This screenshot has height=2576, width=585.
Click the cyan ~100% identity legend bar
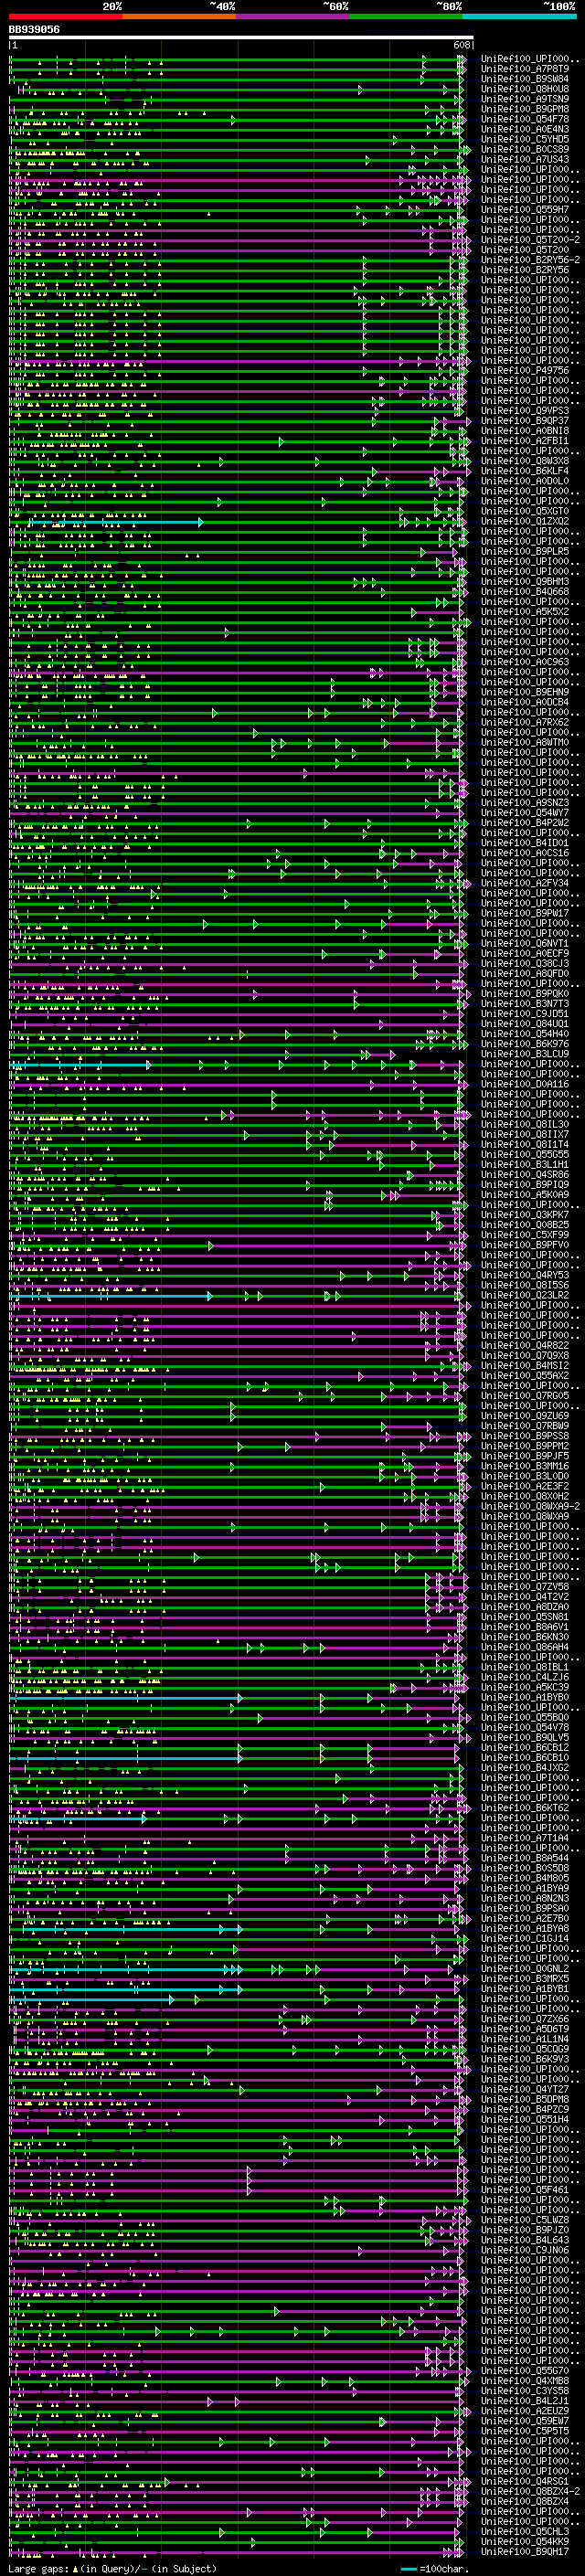coord(519,17)
